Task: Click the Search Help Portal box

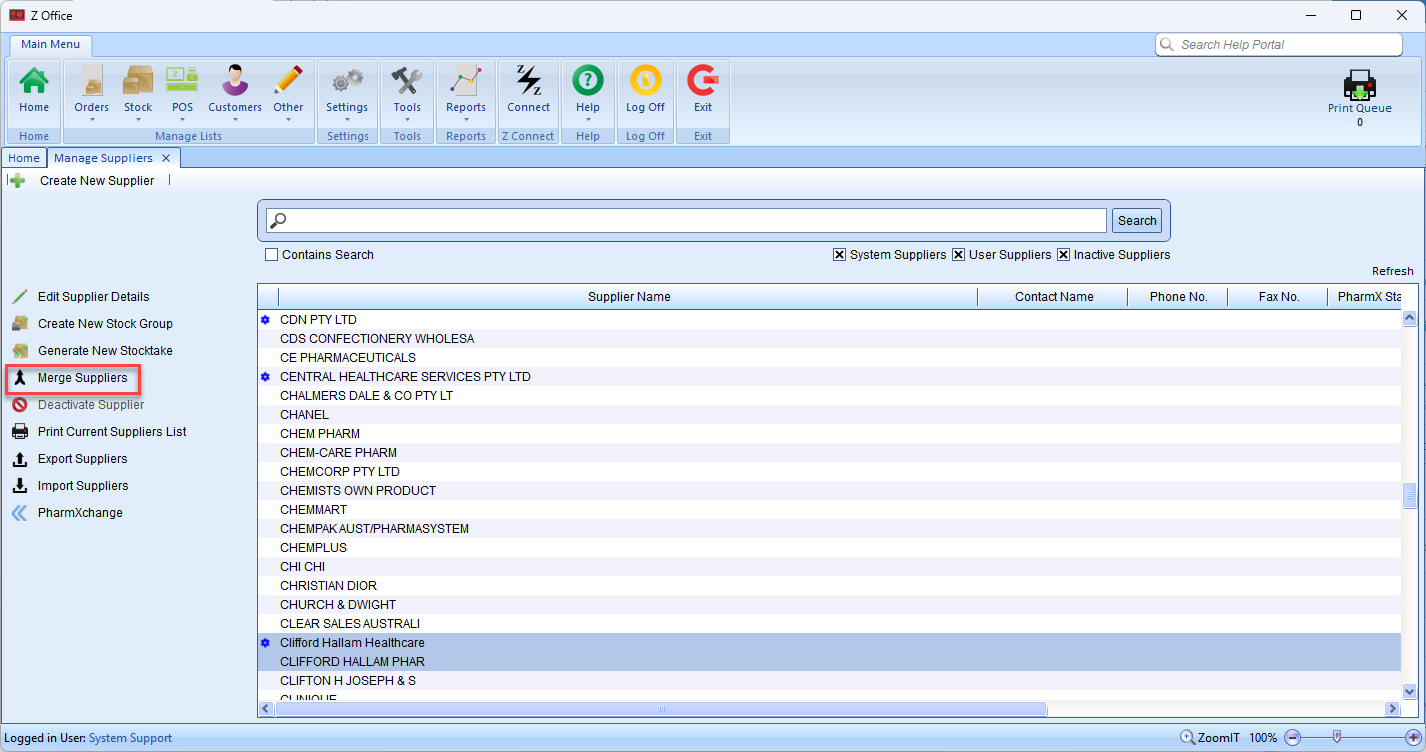Action: 1279,45
